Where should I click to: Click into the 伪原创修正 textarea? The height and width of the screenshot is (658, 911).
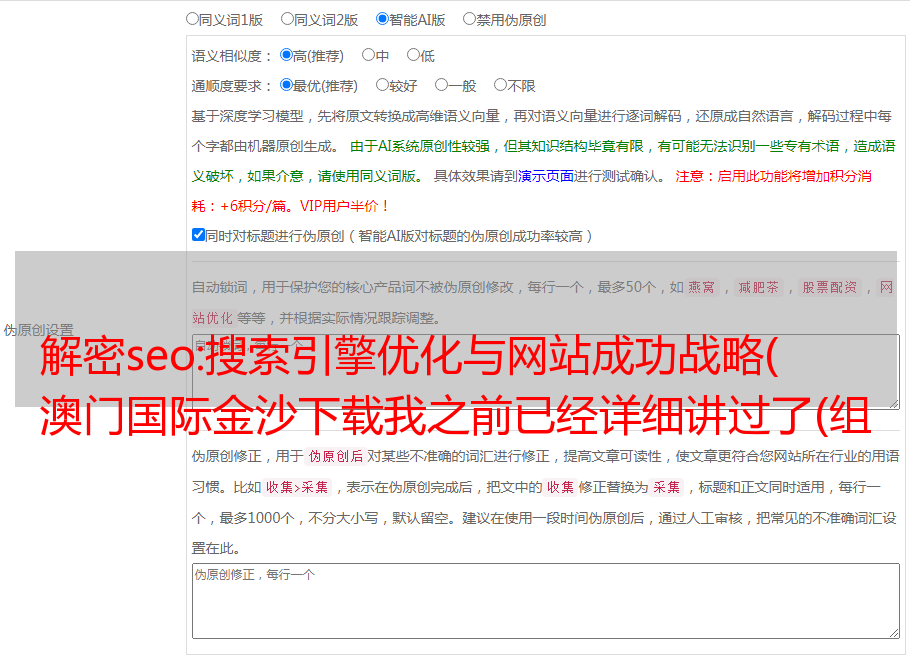coord(546,601)
